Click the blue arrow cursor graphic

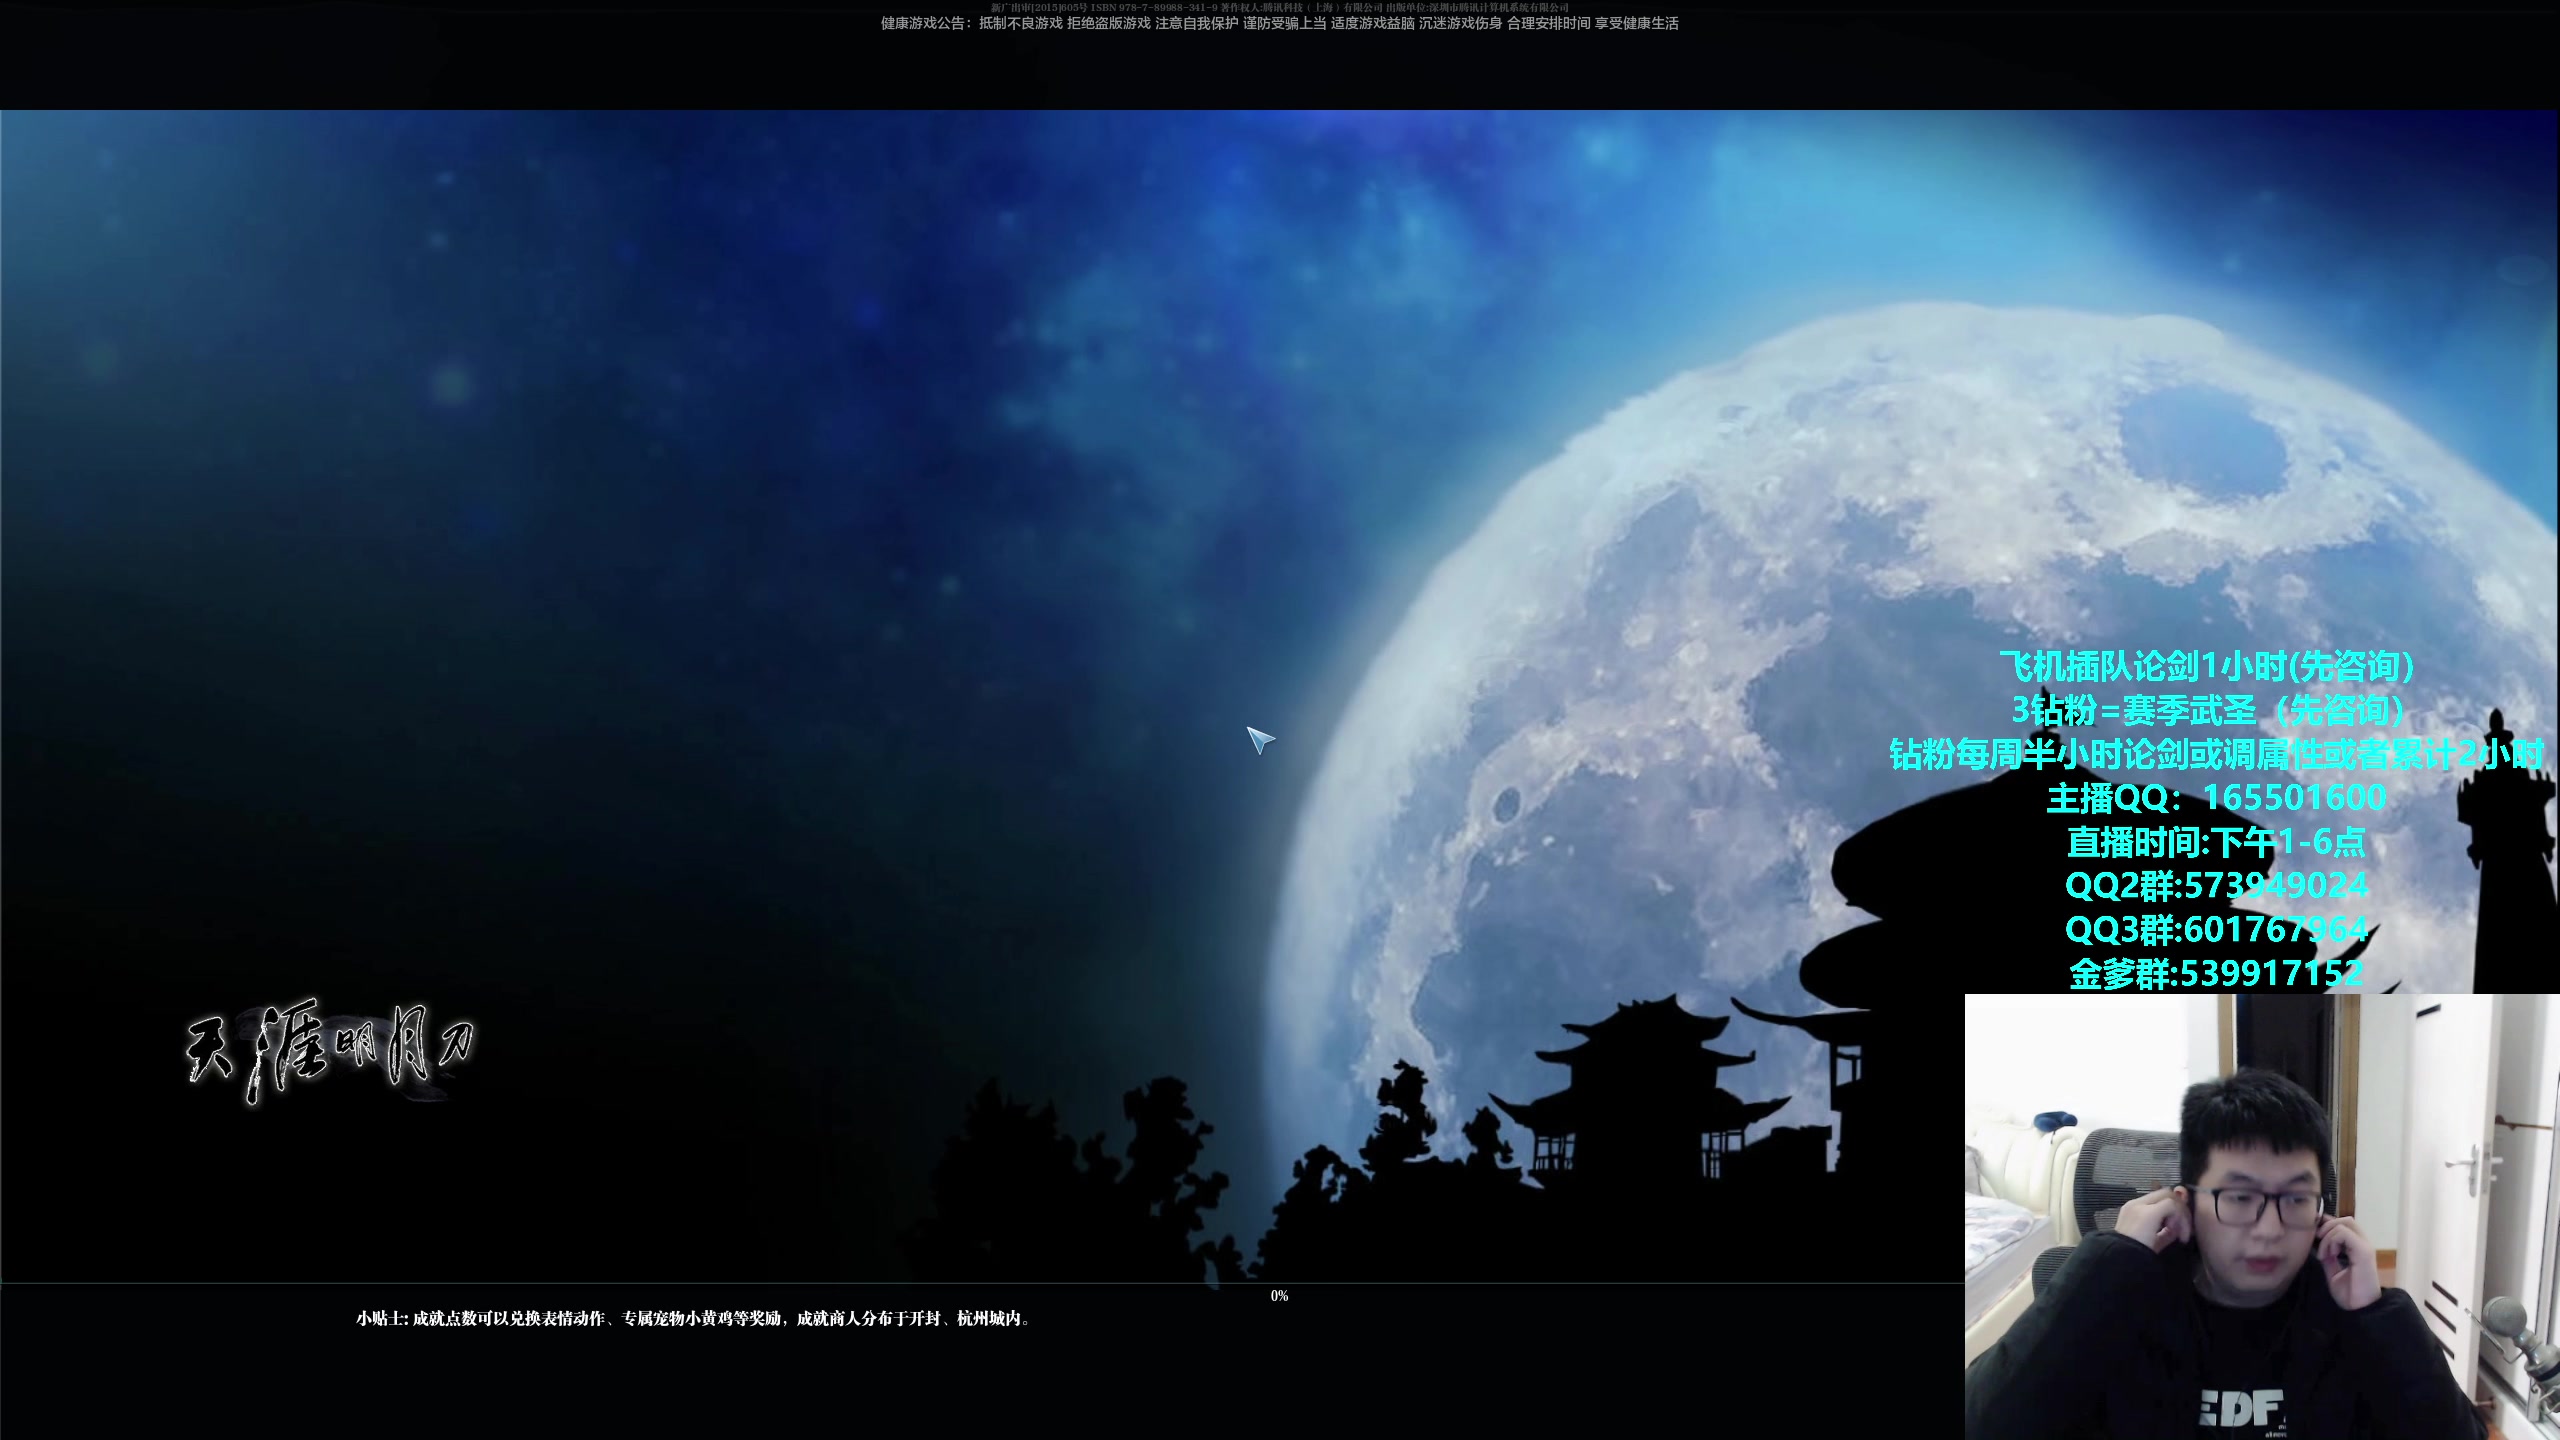(1259, 740)
